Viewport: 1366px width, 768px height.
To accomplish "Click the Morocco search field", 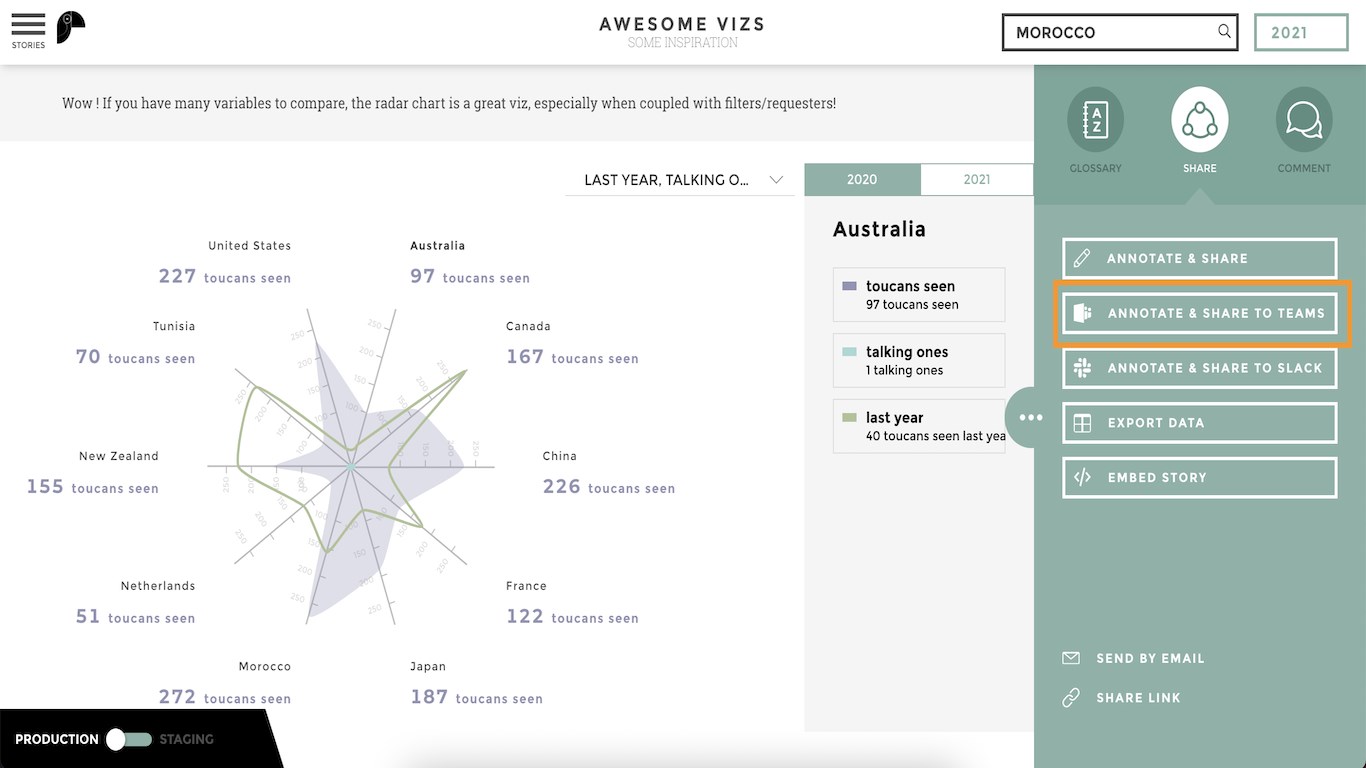I will [1110, 32].
